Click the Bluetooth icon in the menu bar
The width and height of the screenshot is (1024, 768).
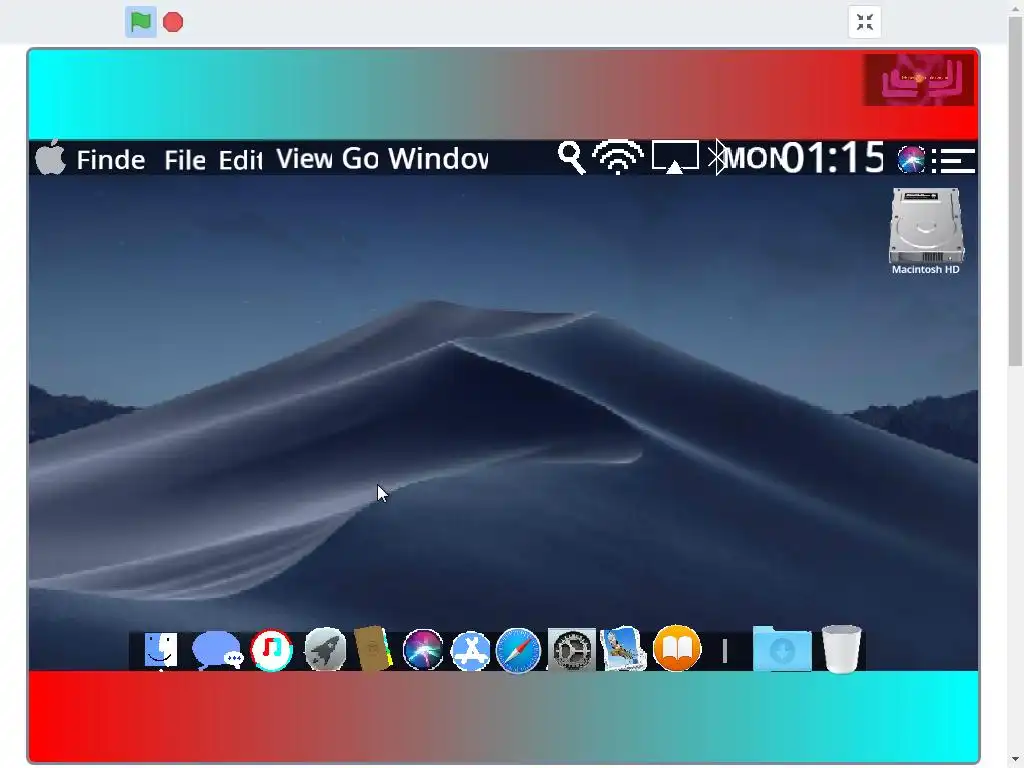[717, 157]
